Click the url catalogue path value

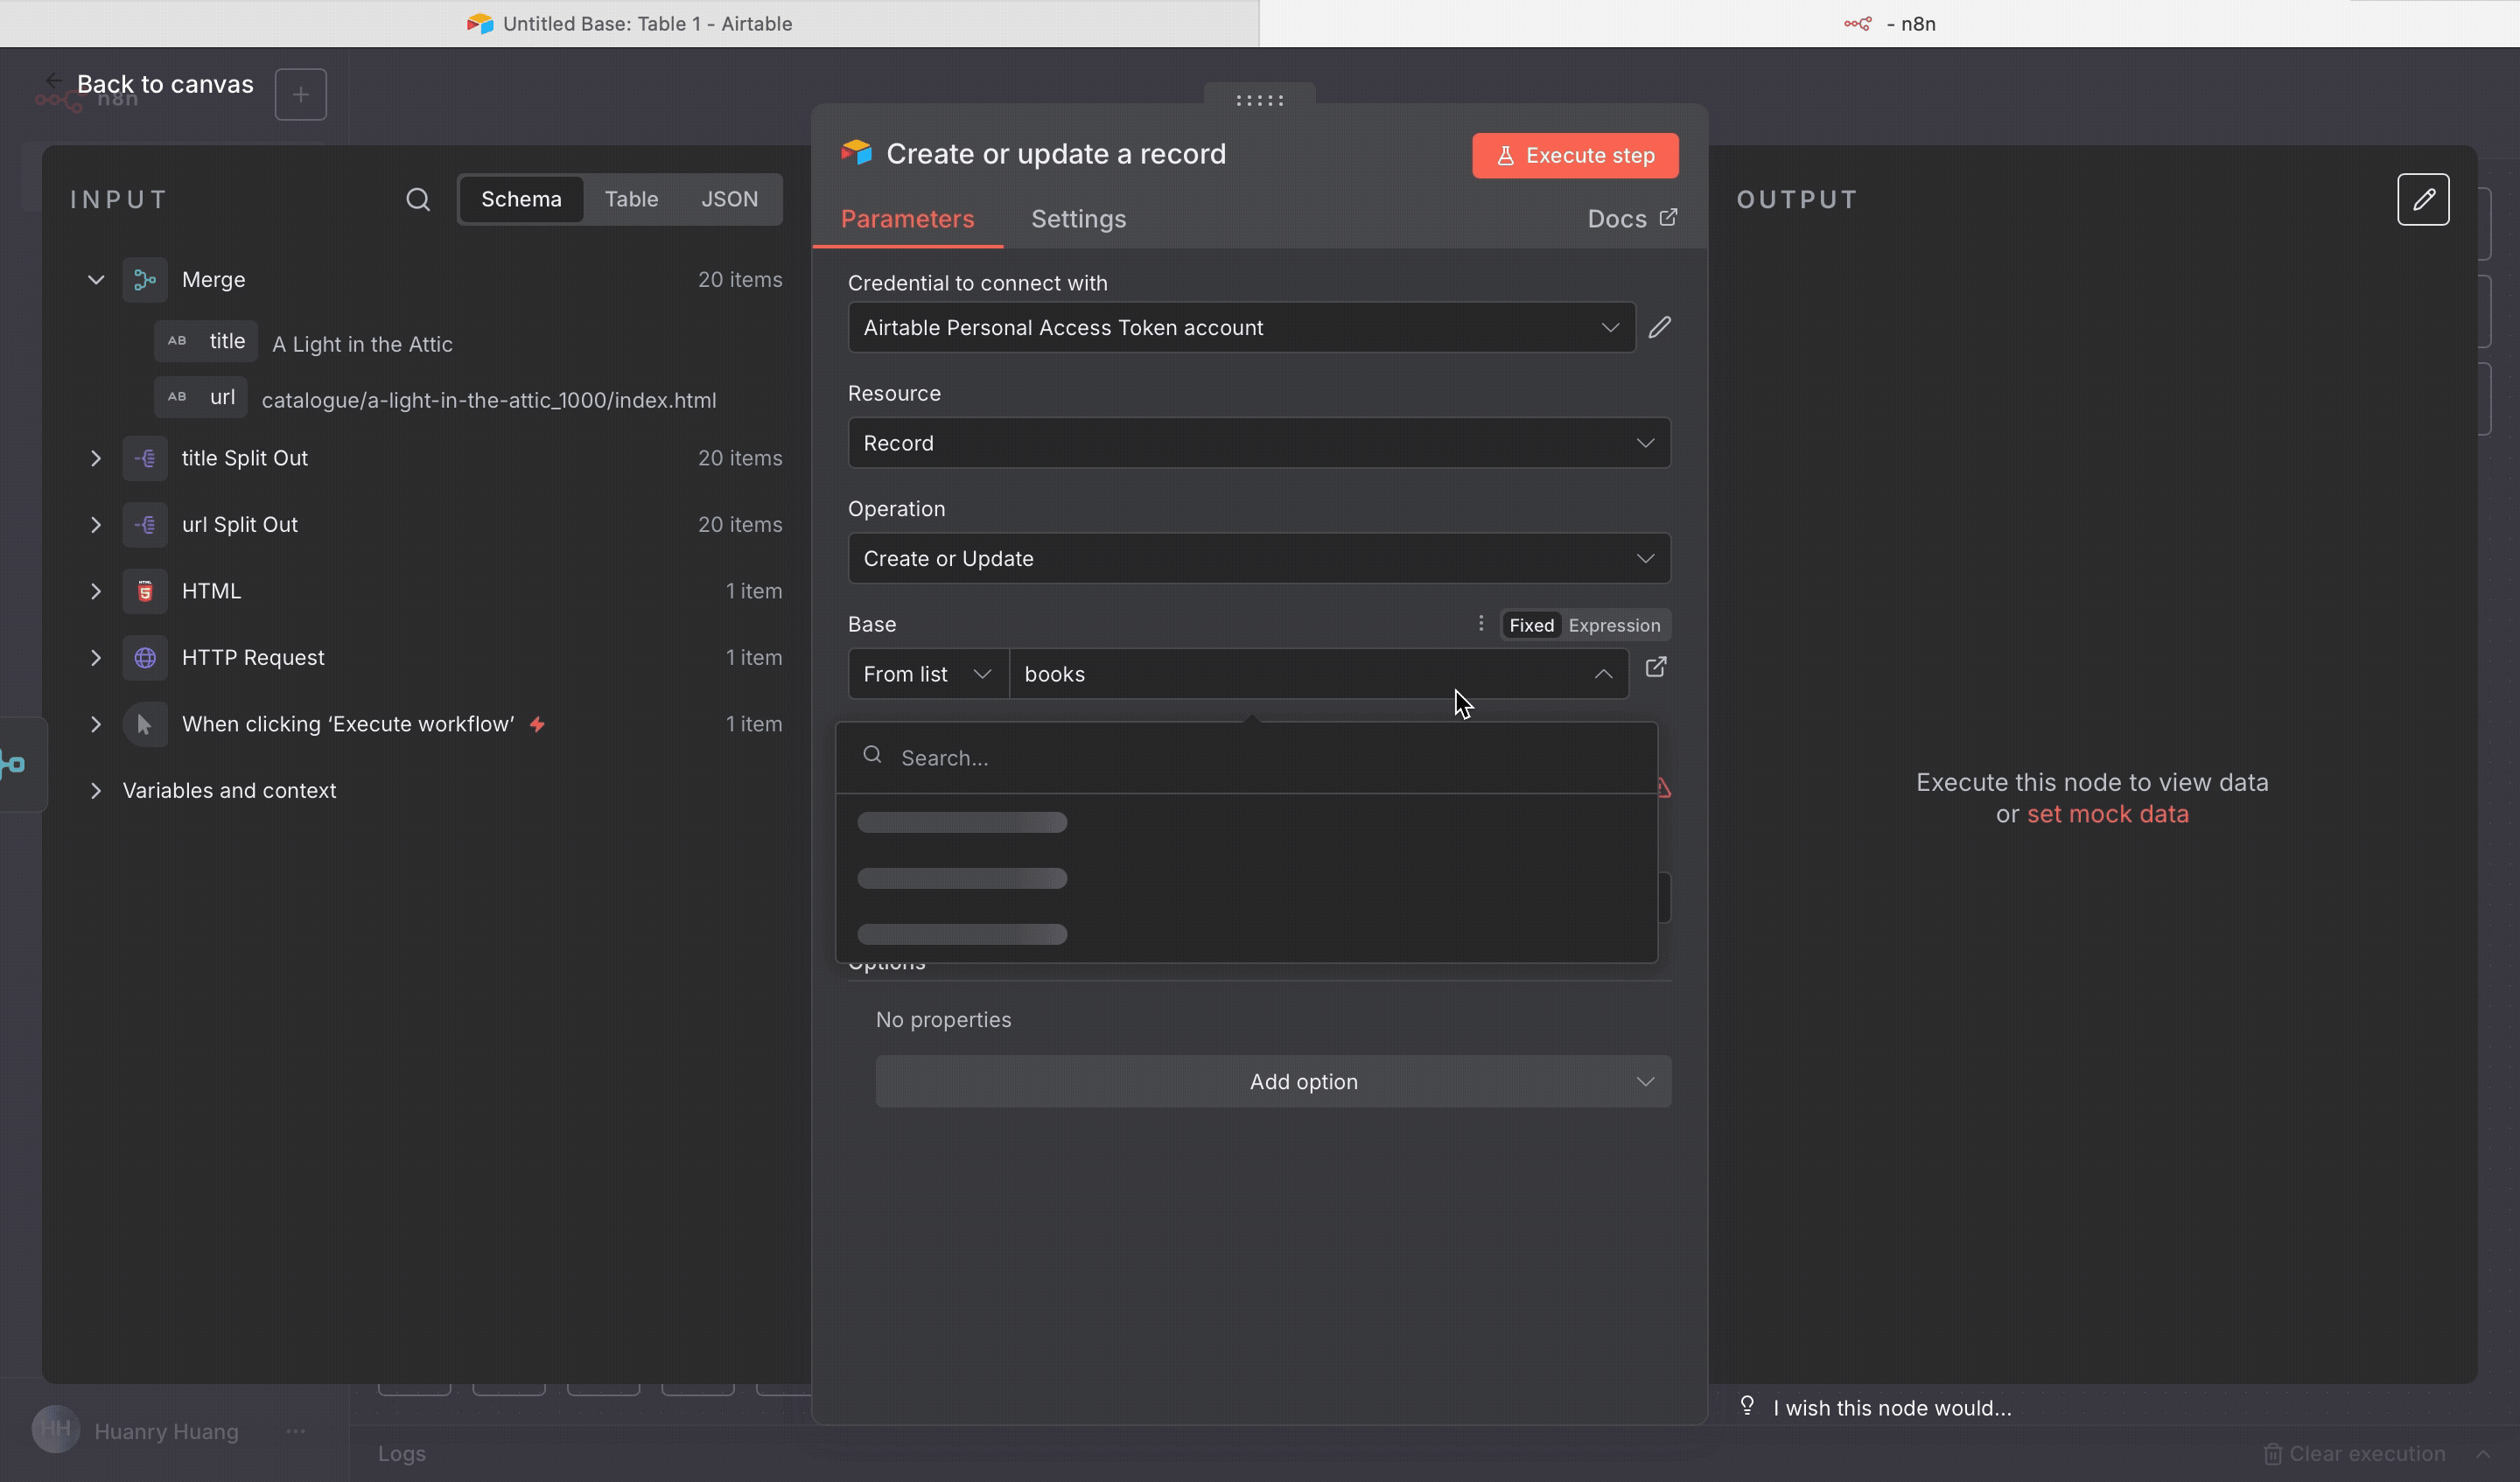(489, 400)
